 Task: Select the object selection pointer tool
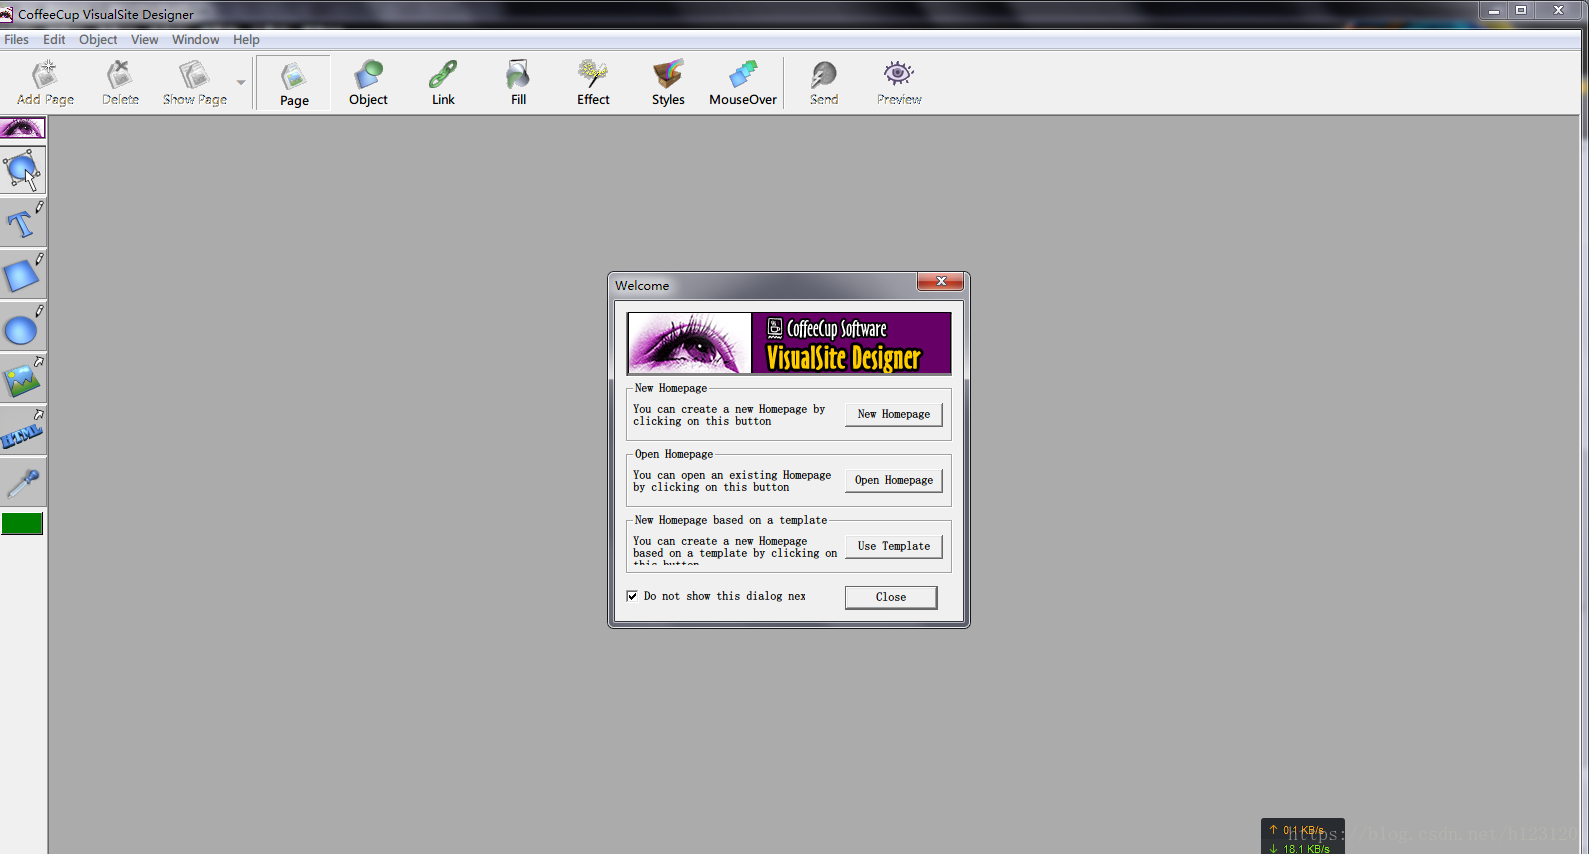(22, 170)
